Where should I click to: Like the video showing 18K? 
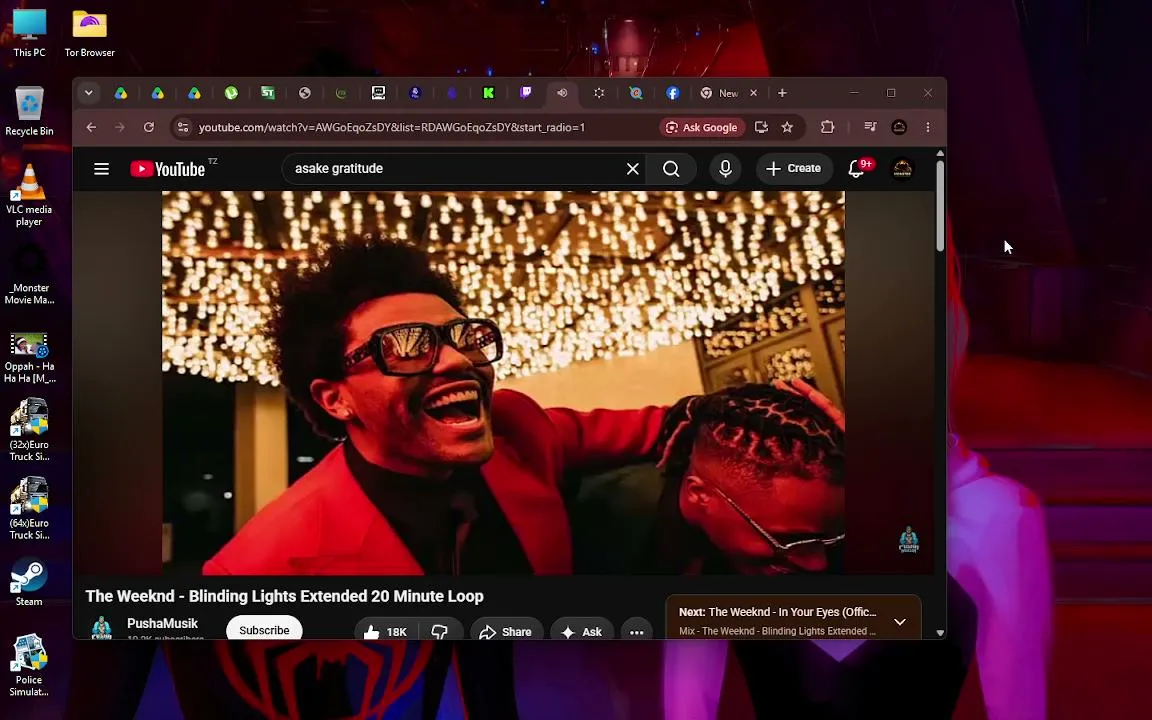tap(386, 632)
